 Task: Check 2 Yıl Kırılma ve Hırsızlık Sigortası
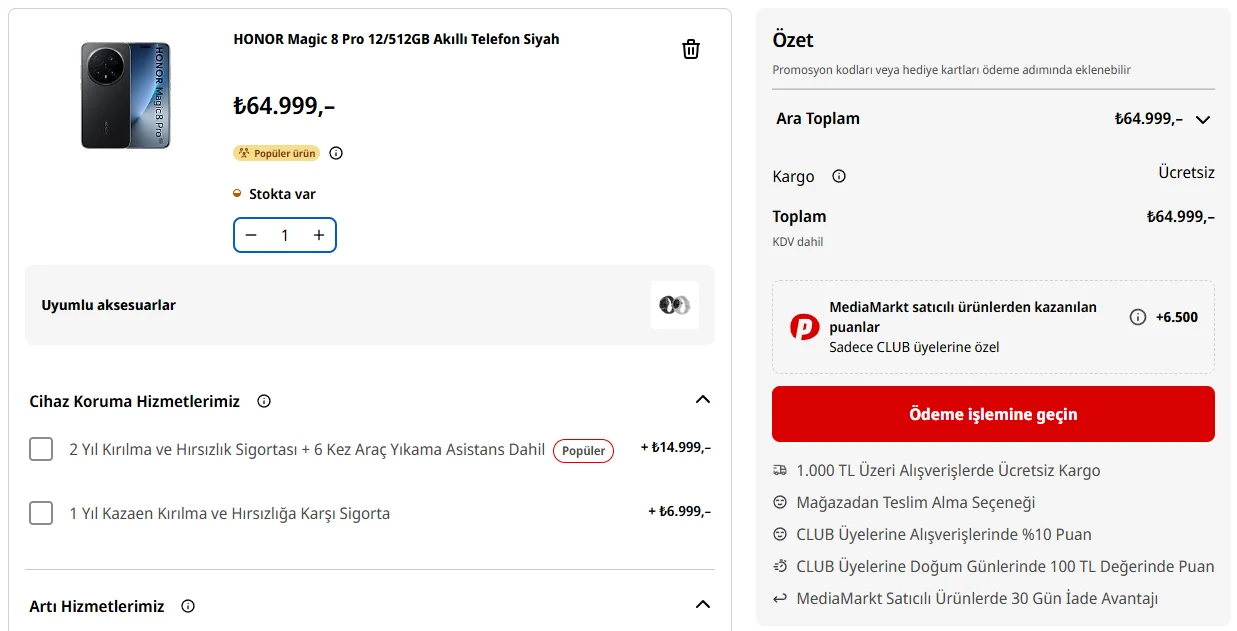[x=41, y=449]
